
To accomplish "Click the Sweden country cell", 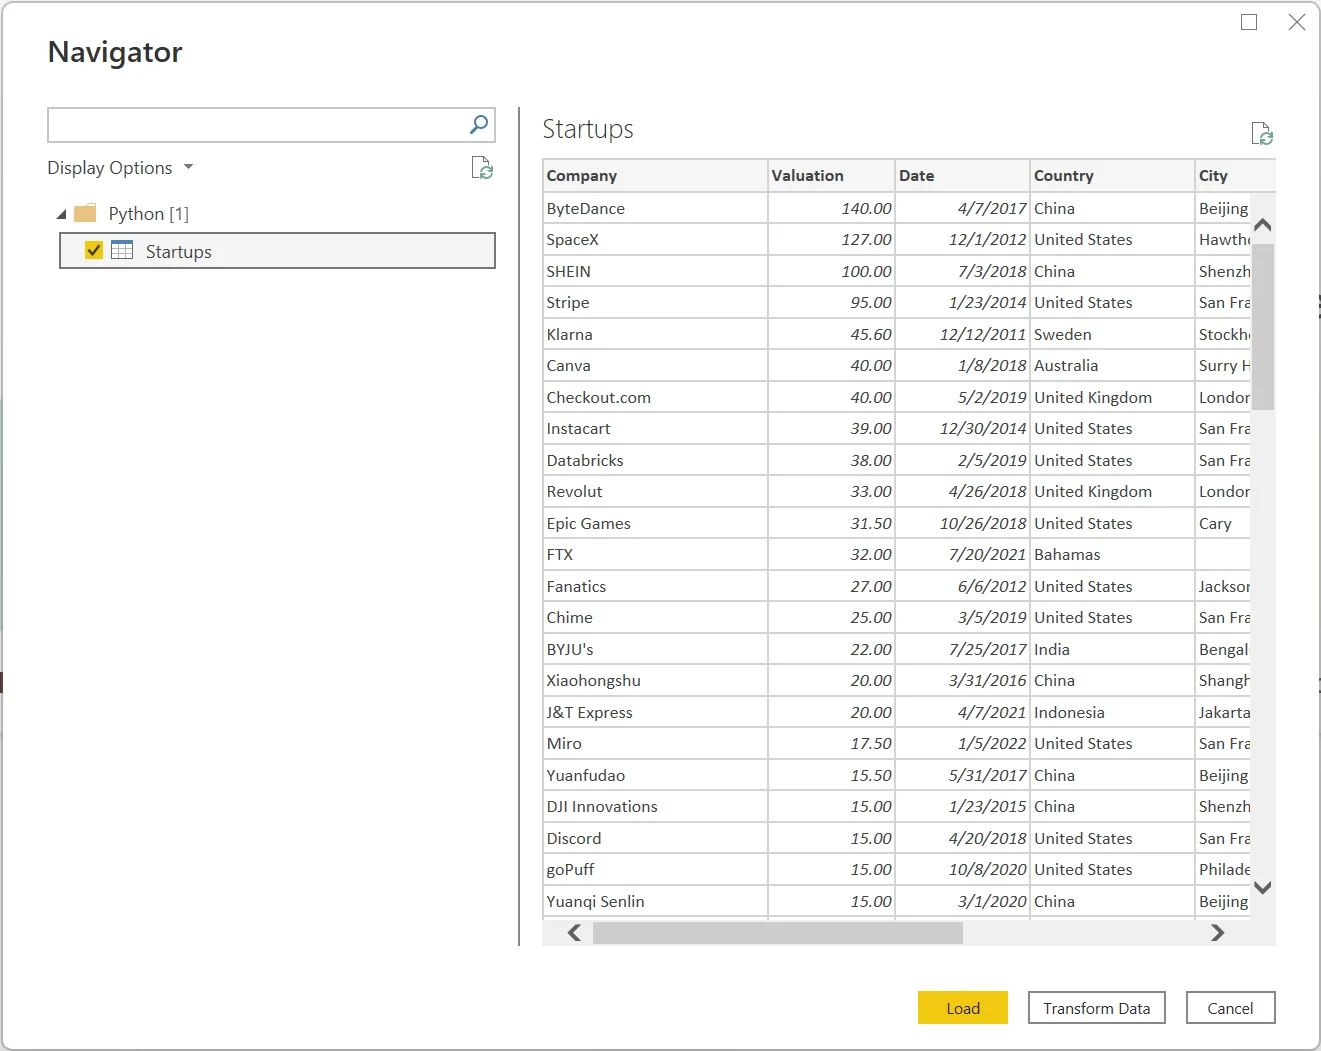I will (1112, 334).
